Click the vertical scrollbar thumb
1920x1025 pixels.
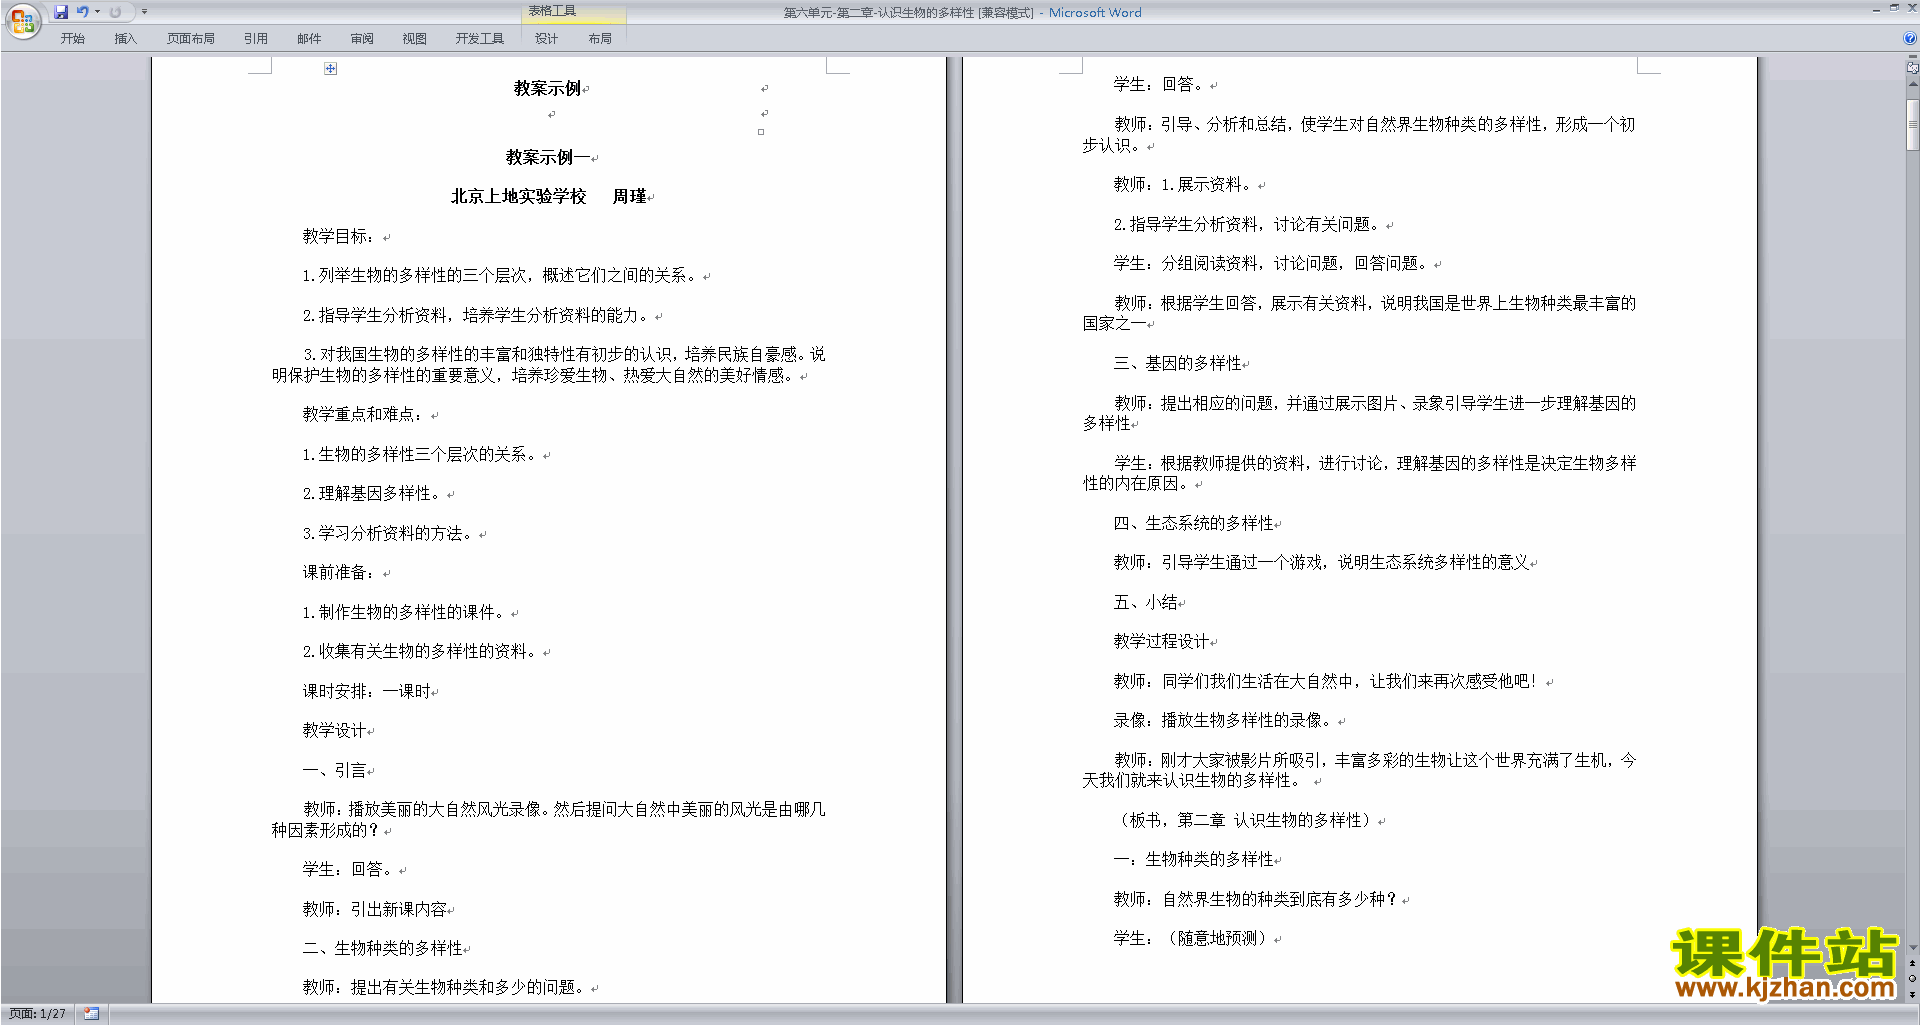point(1913,125)
